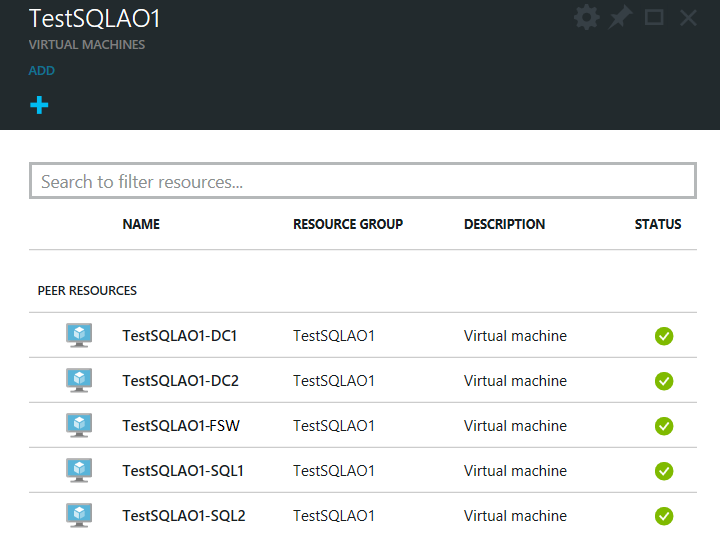Sort by the RESOURCE GROUP column header
This screenshot has height=536, width=720.
(348, 224)
